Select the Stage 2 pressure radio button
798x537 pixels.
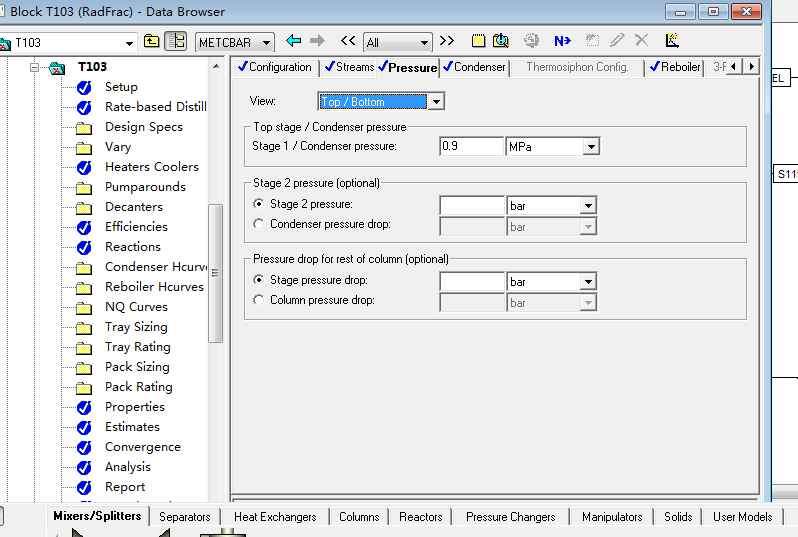click(x=259, y=204)
